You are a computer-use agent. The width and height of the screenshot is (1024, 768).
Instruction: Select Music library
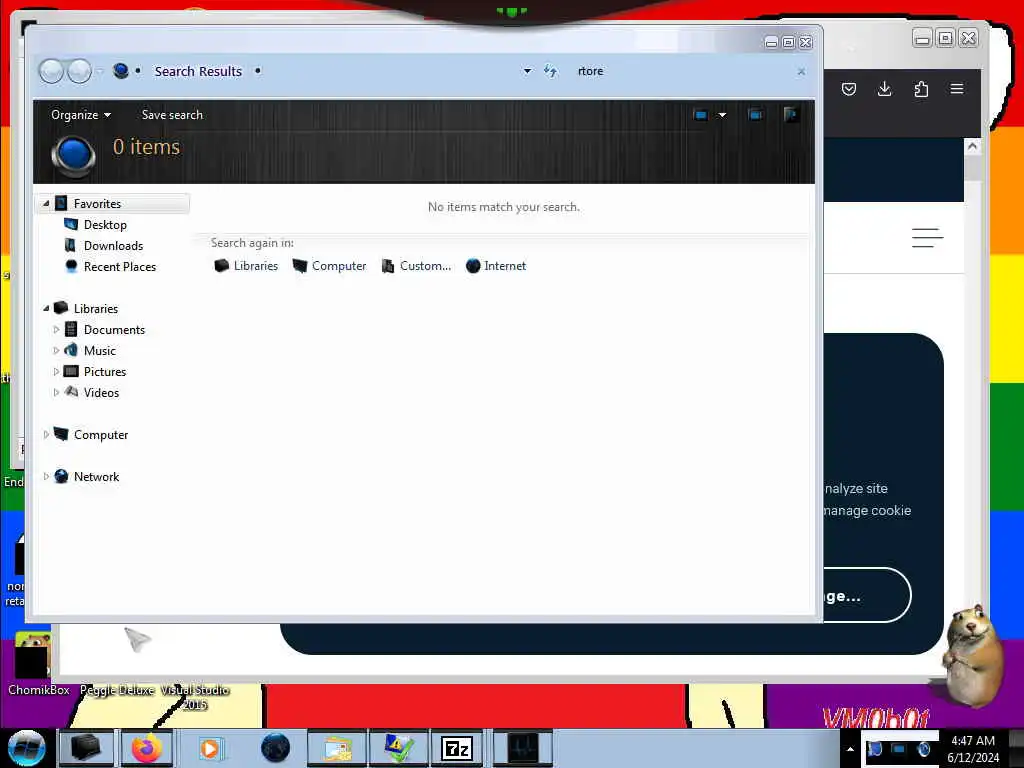click(x=100, y=351)
